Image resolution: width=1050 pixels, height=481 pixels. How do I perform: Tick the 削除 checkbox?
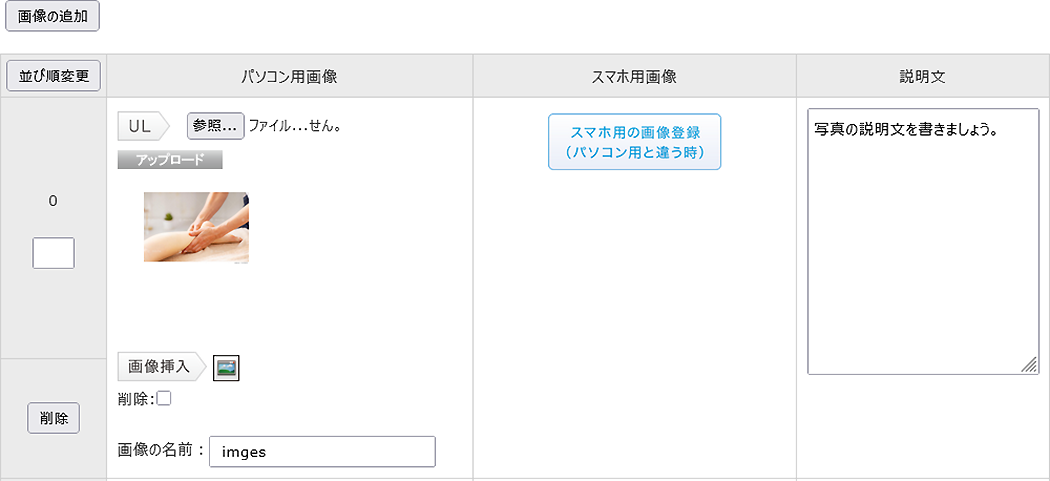coord(164,398)
